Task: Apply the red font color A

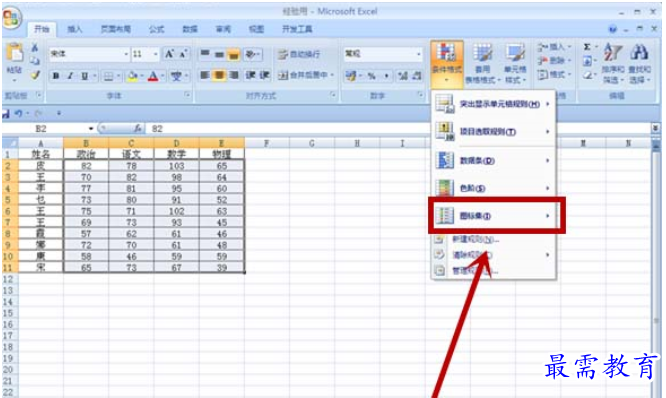Action: (154, 76)
